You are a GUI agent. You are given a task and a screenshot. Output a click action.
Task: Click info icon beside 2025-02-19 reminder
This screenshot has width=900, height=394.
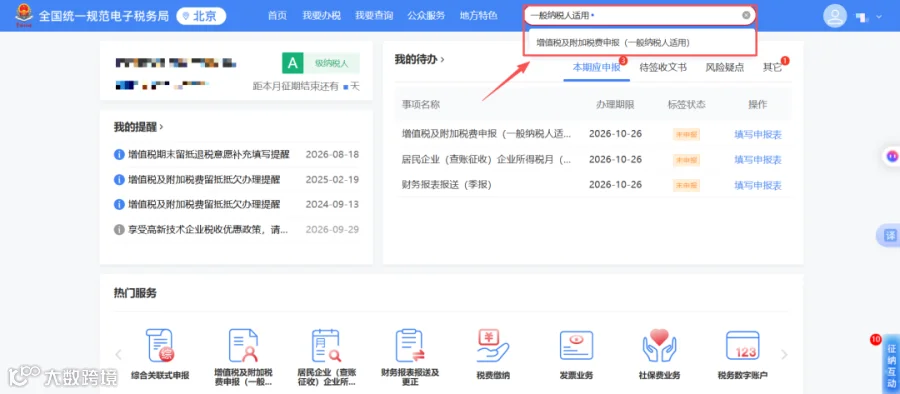119,180
